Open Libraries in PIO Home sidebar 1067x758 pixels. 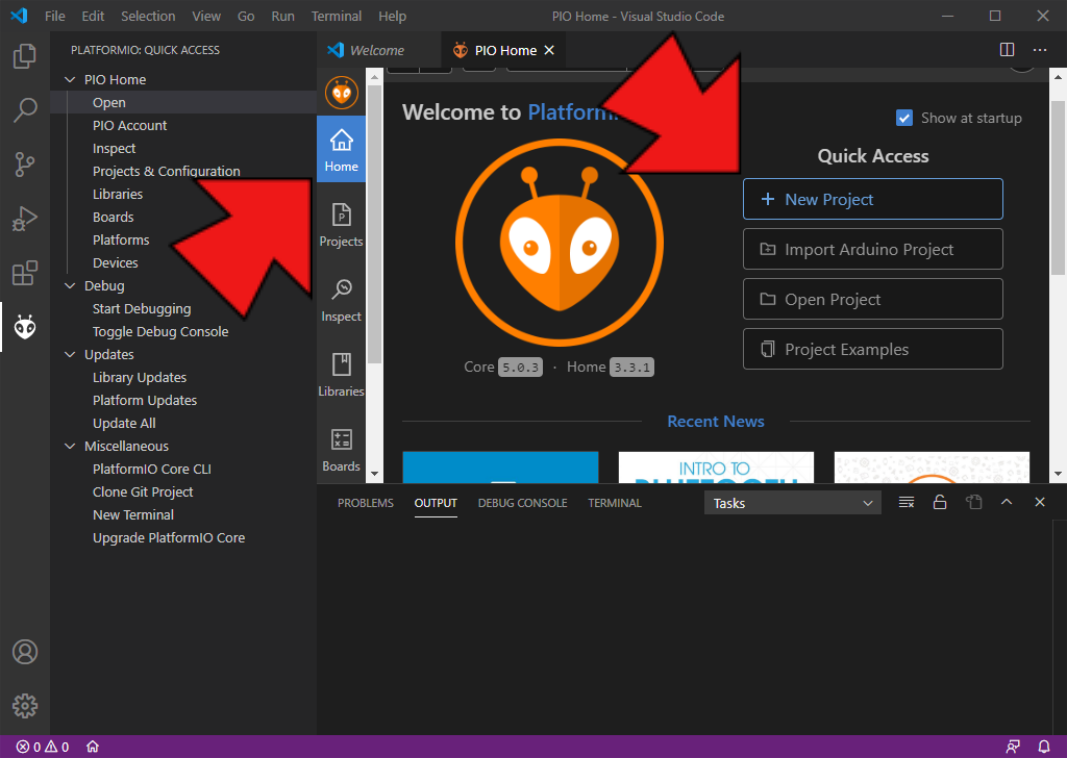click(341, 374)
